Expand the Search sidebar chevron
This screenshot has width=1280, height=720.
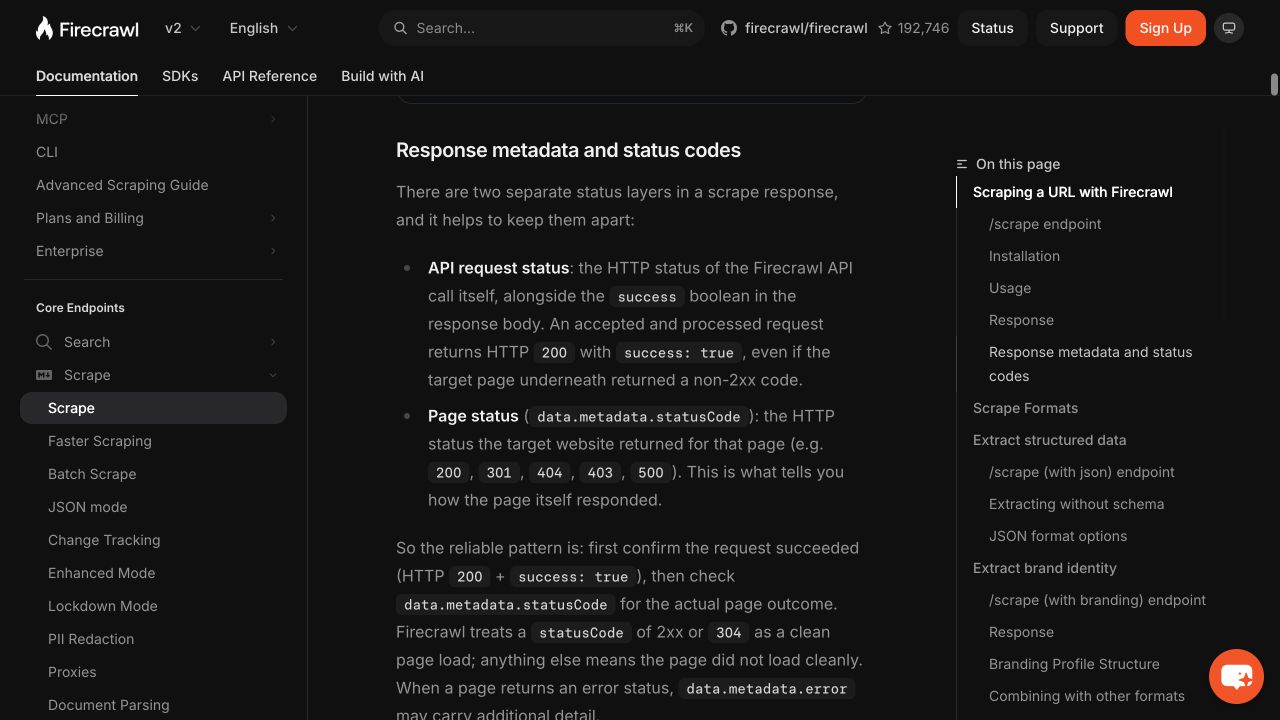pyautogui.click(x=273, y=342)
